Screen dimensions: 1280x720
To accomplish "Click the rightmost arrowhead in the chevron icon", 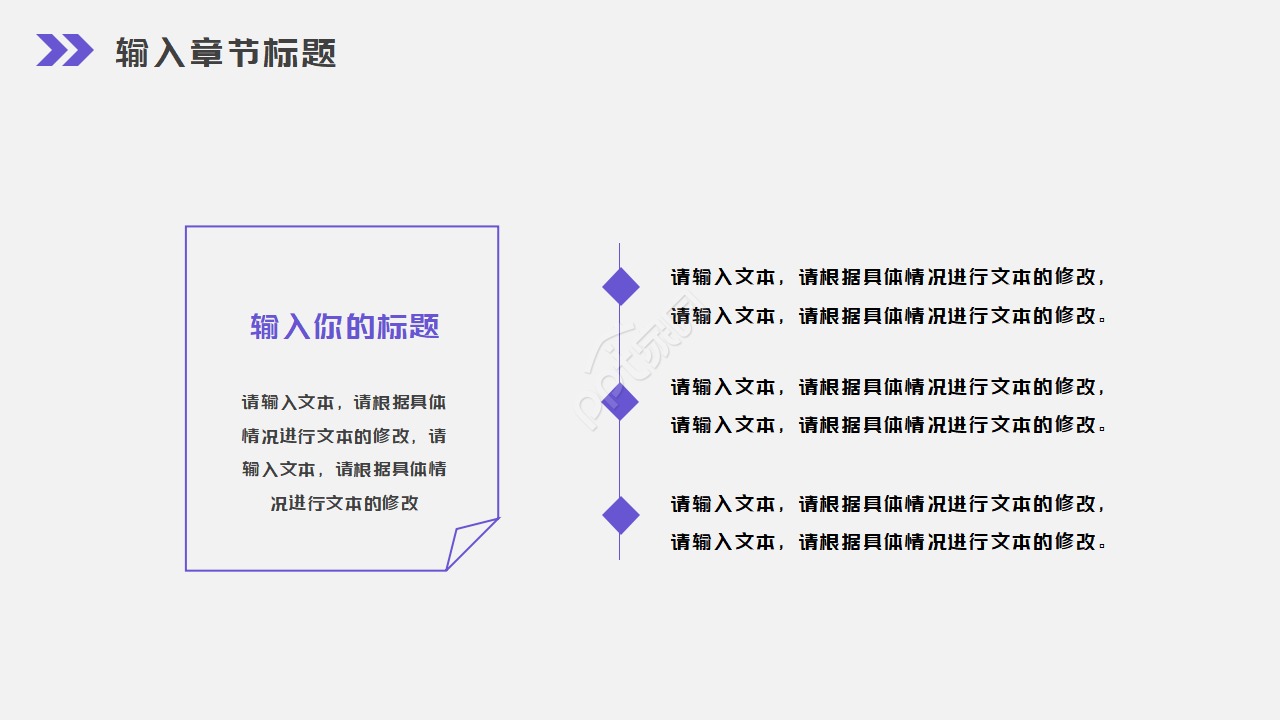I will pos(78,50).
